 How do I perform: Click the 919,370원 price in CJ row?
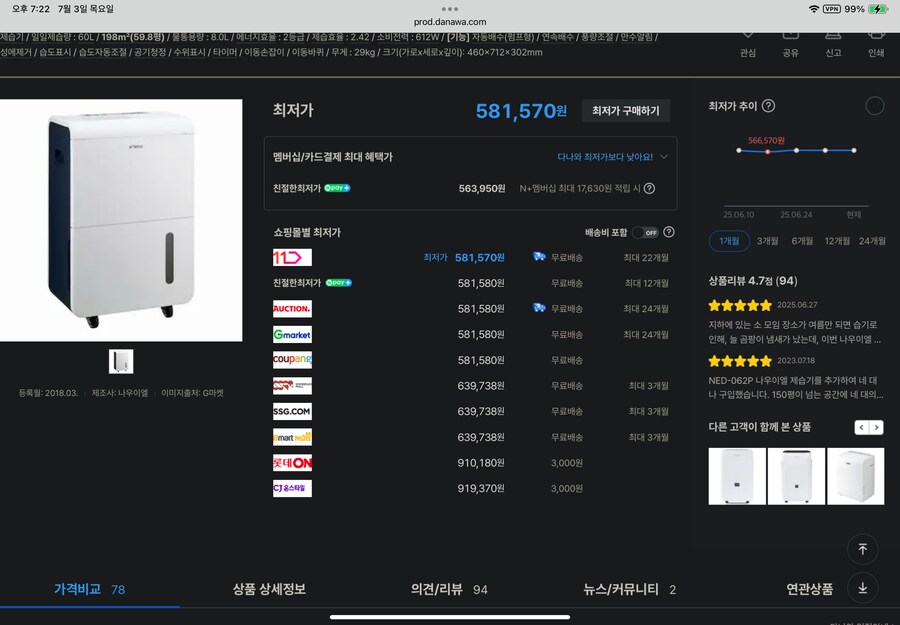click(x=481, y=488)
